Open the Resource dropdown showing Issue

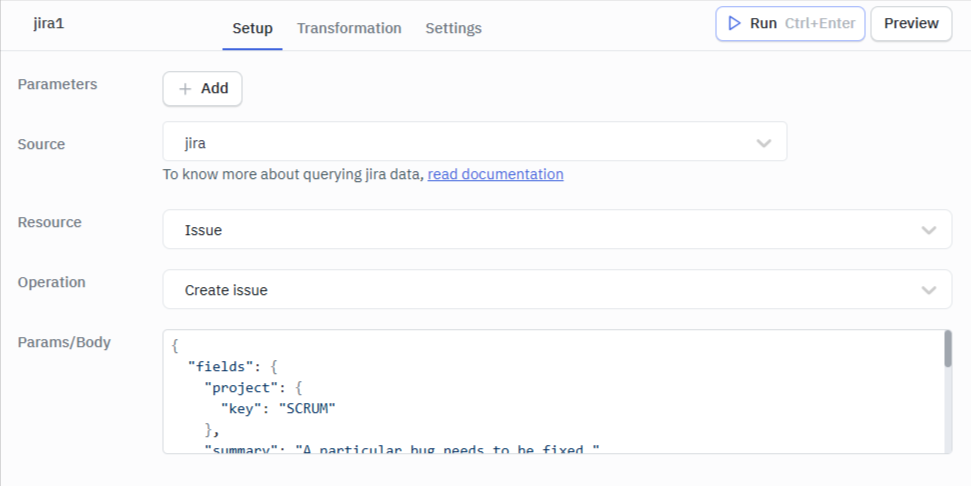tap(557, 229)
